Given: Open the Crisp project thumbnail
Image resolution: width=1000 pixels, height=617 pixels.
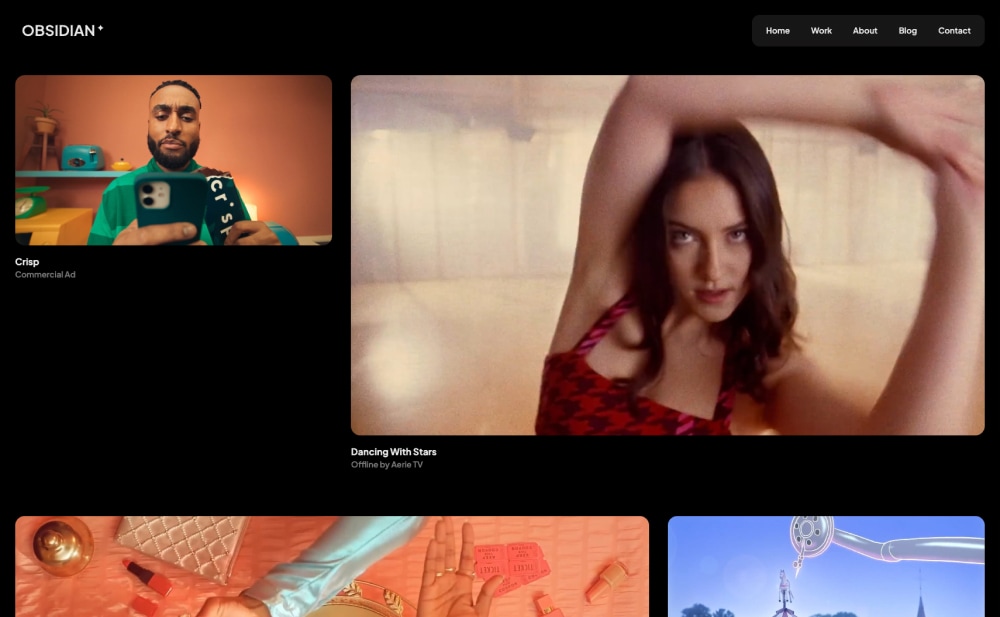Looking at the screenshot, I should [x=173, y=160].
